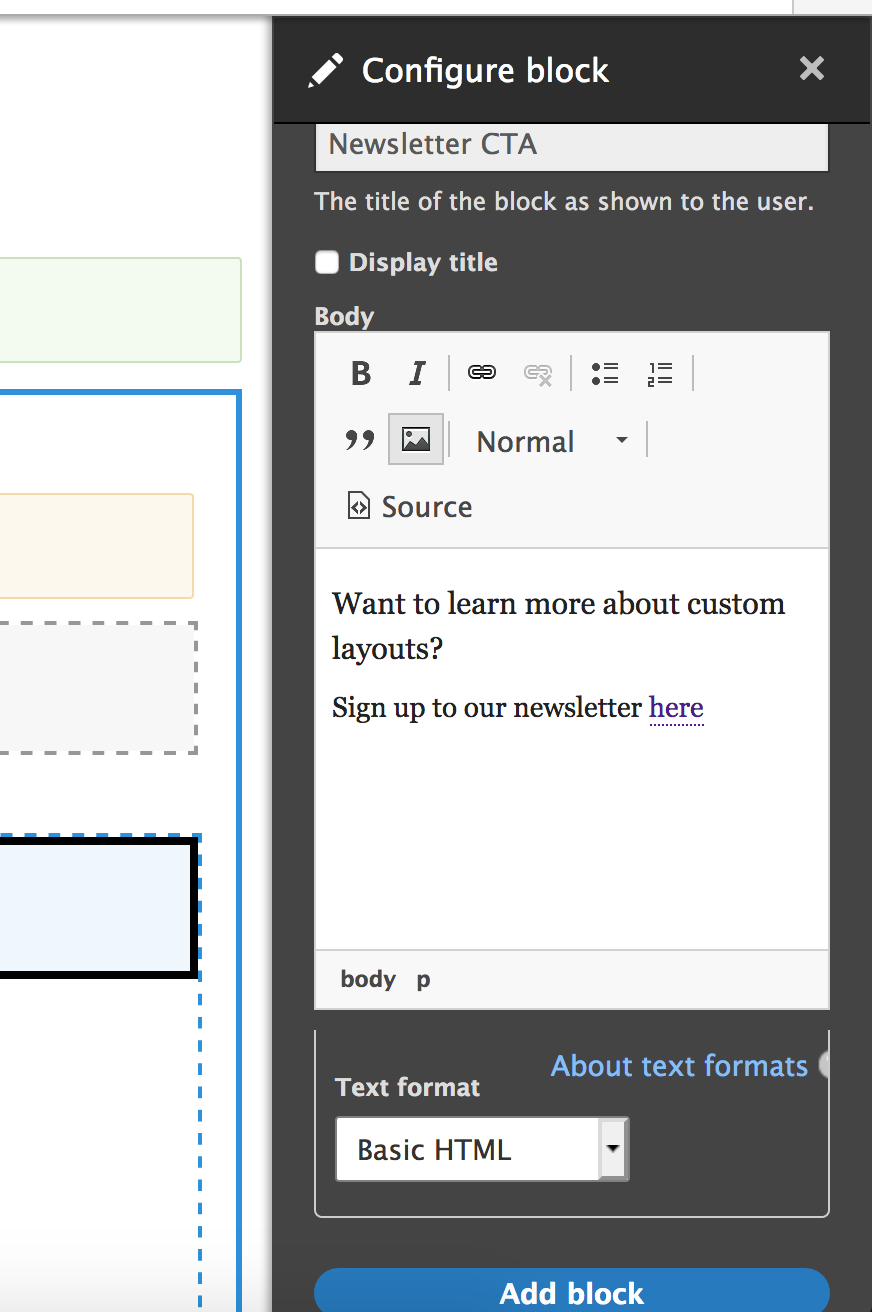This screenshot has height=1312, width=872.
Task: Enable the Display title checkbox
Action: (327, 262)
